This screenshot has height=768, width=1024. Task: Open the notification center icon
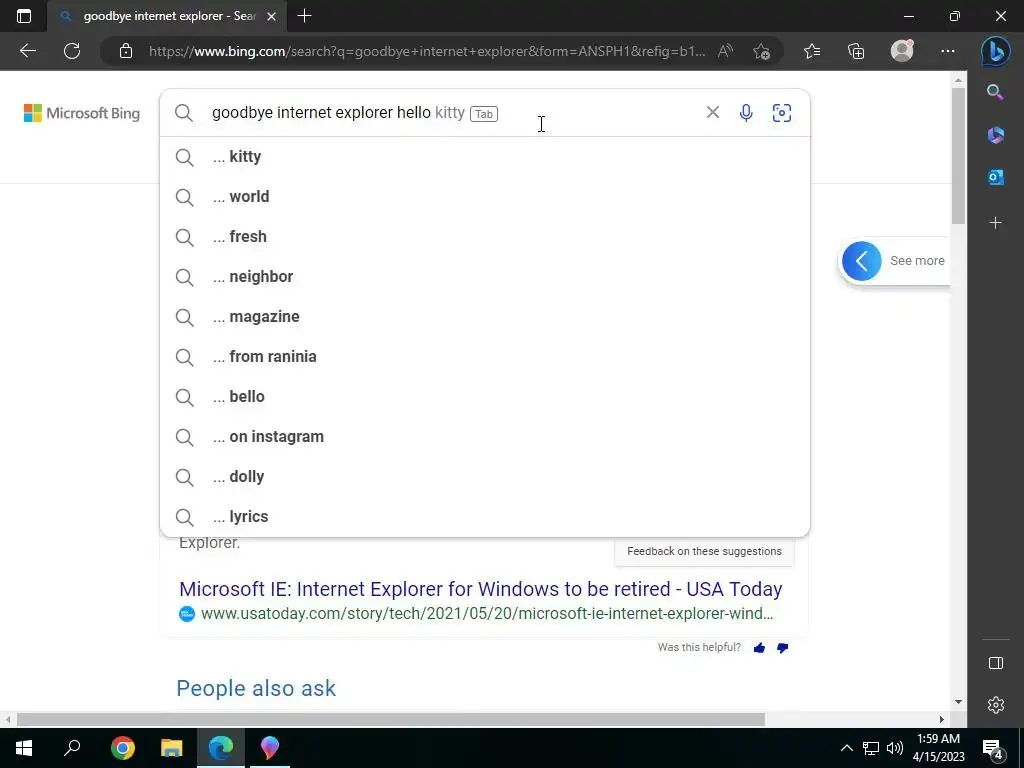click(993, 748)
